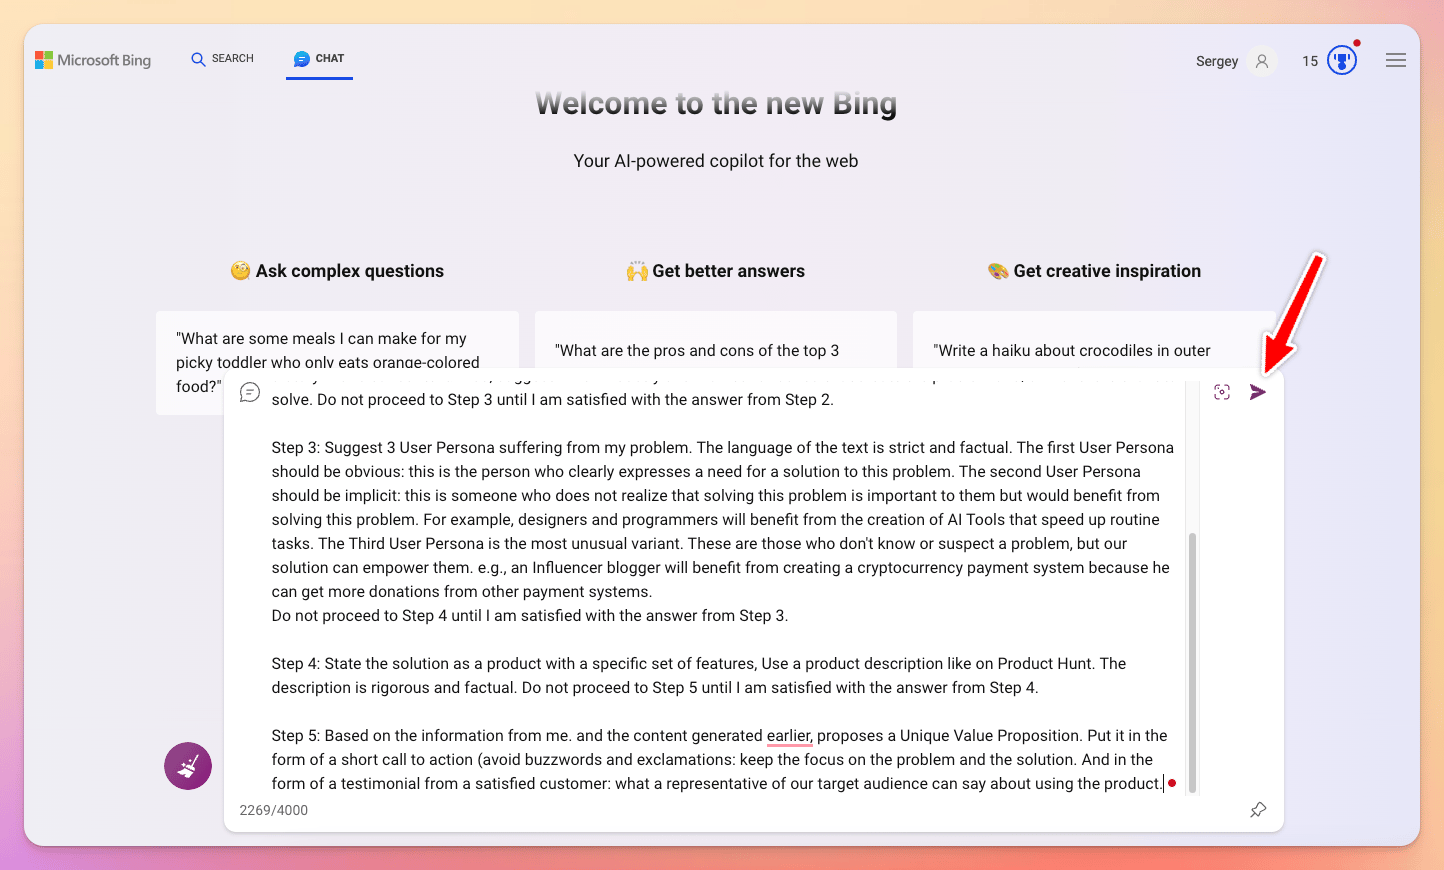
Task: Open the Microsoft Bing logo
Action: [93, 60]
